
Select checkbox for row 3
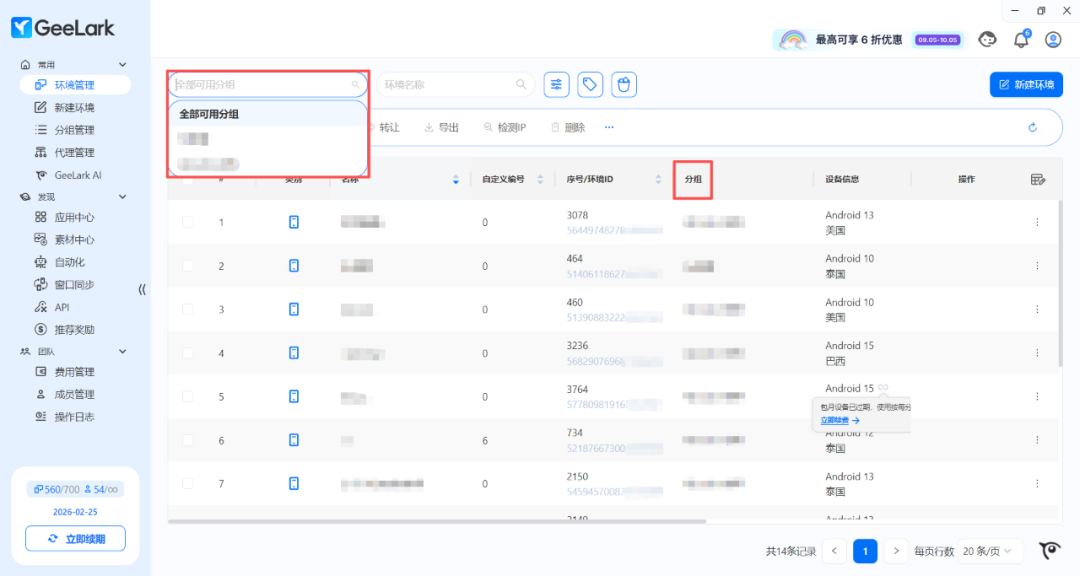pos(187,309)
